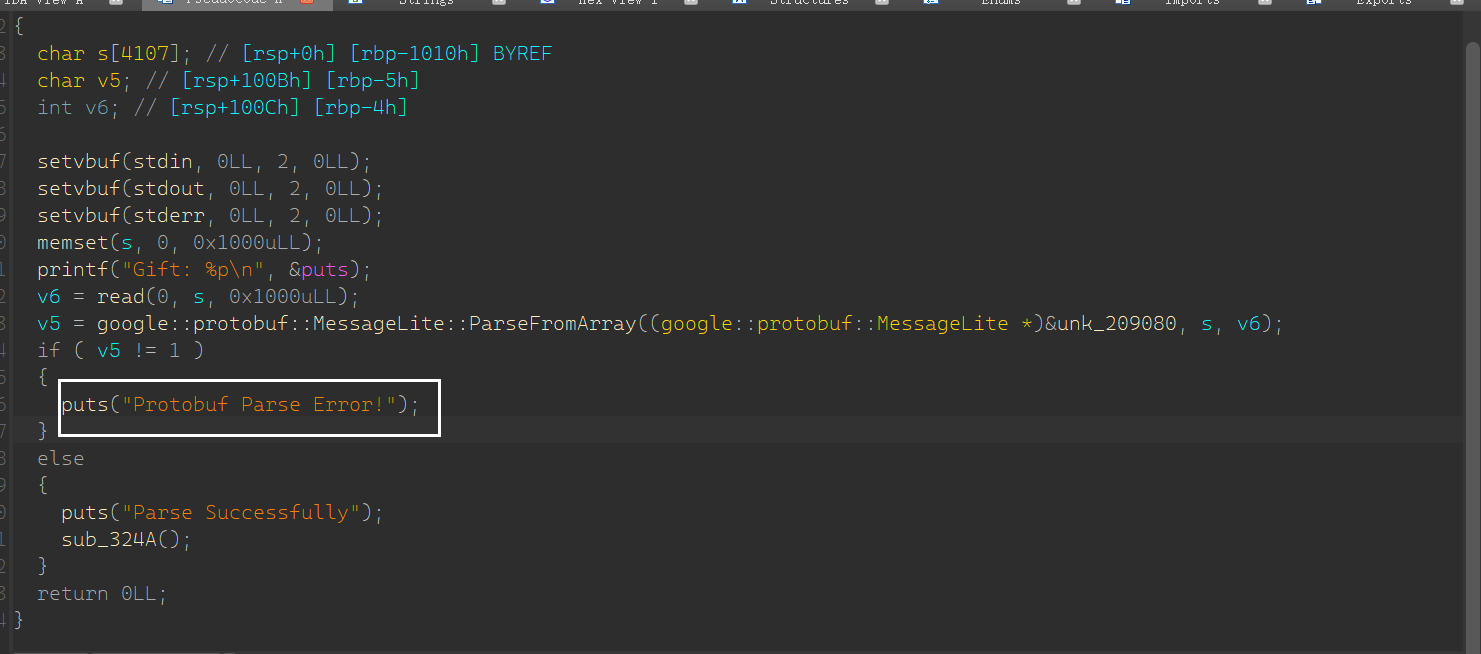The image size is (1481, 654).
Task: Close the Hex View-1 tab
Action: click(690, 3)
